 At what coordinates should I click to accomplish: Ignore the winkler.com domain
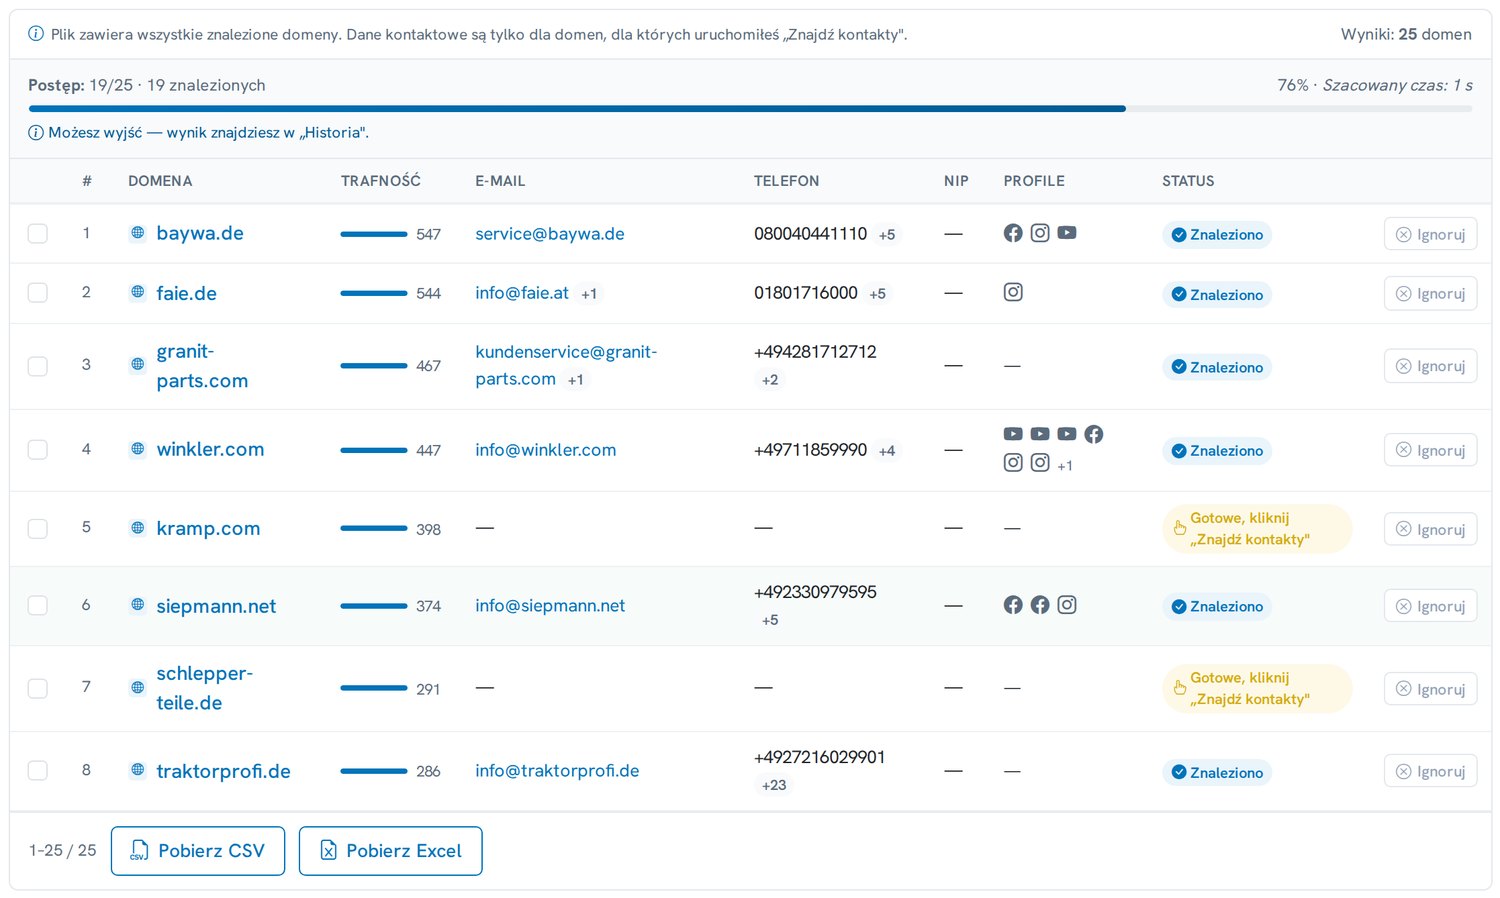point(1430,450)
